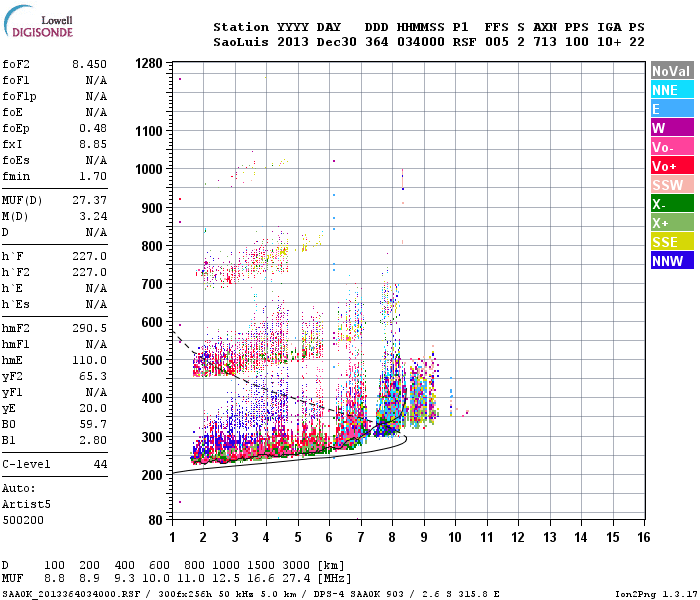
Task: Select the NNW blue legend swatch
Action: [x=672, y=261]
